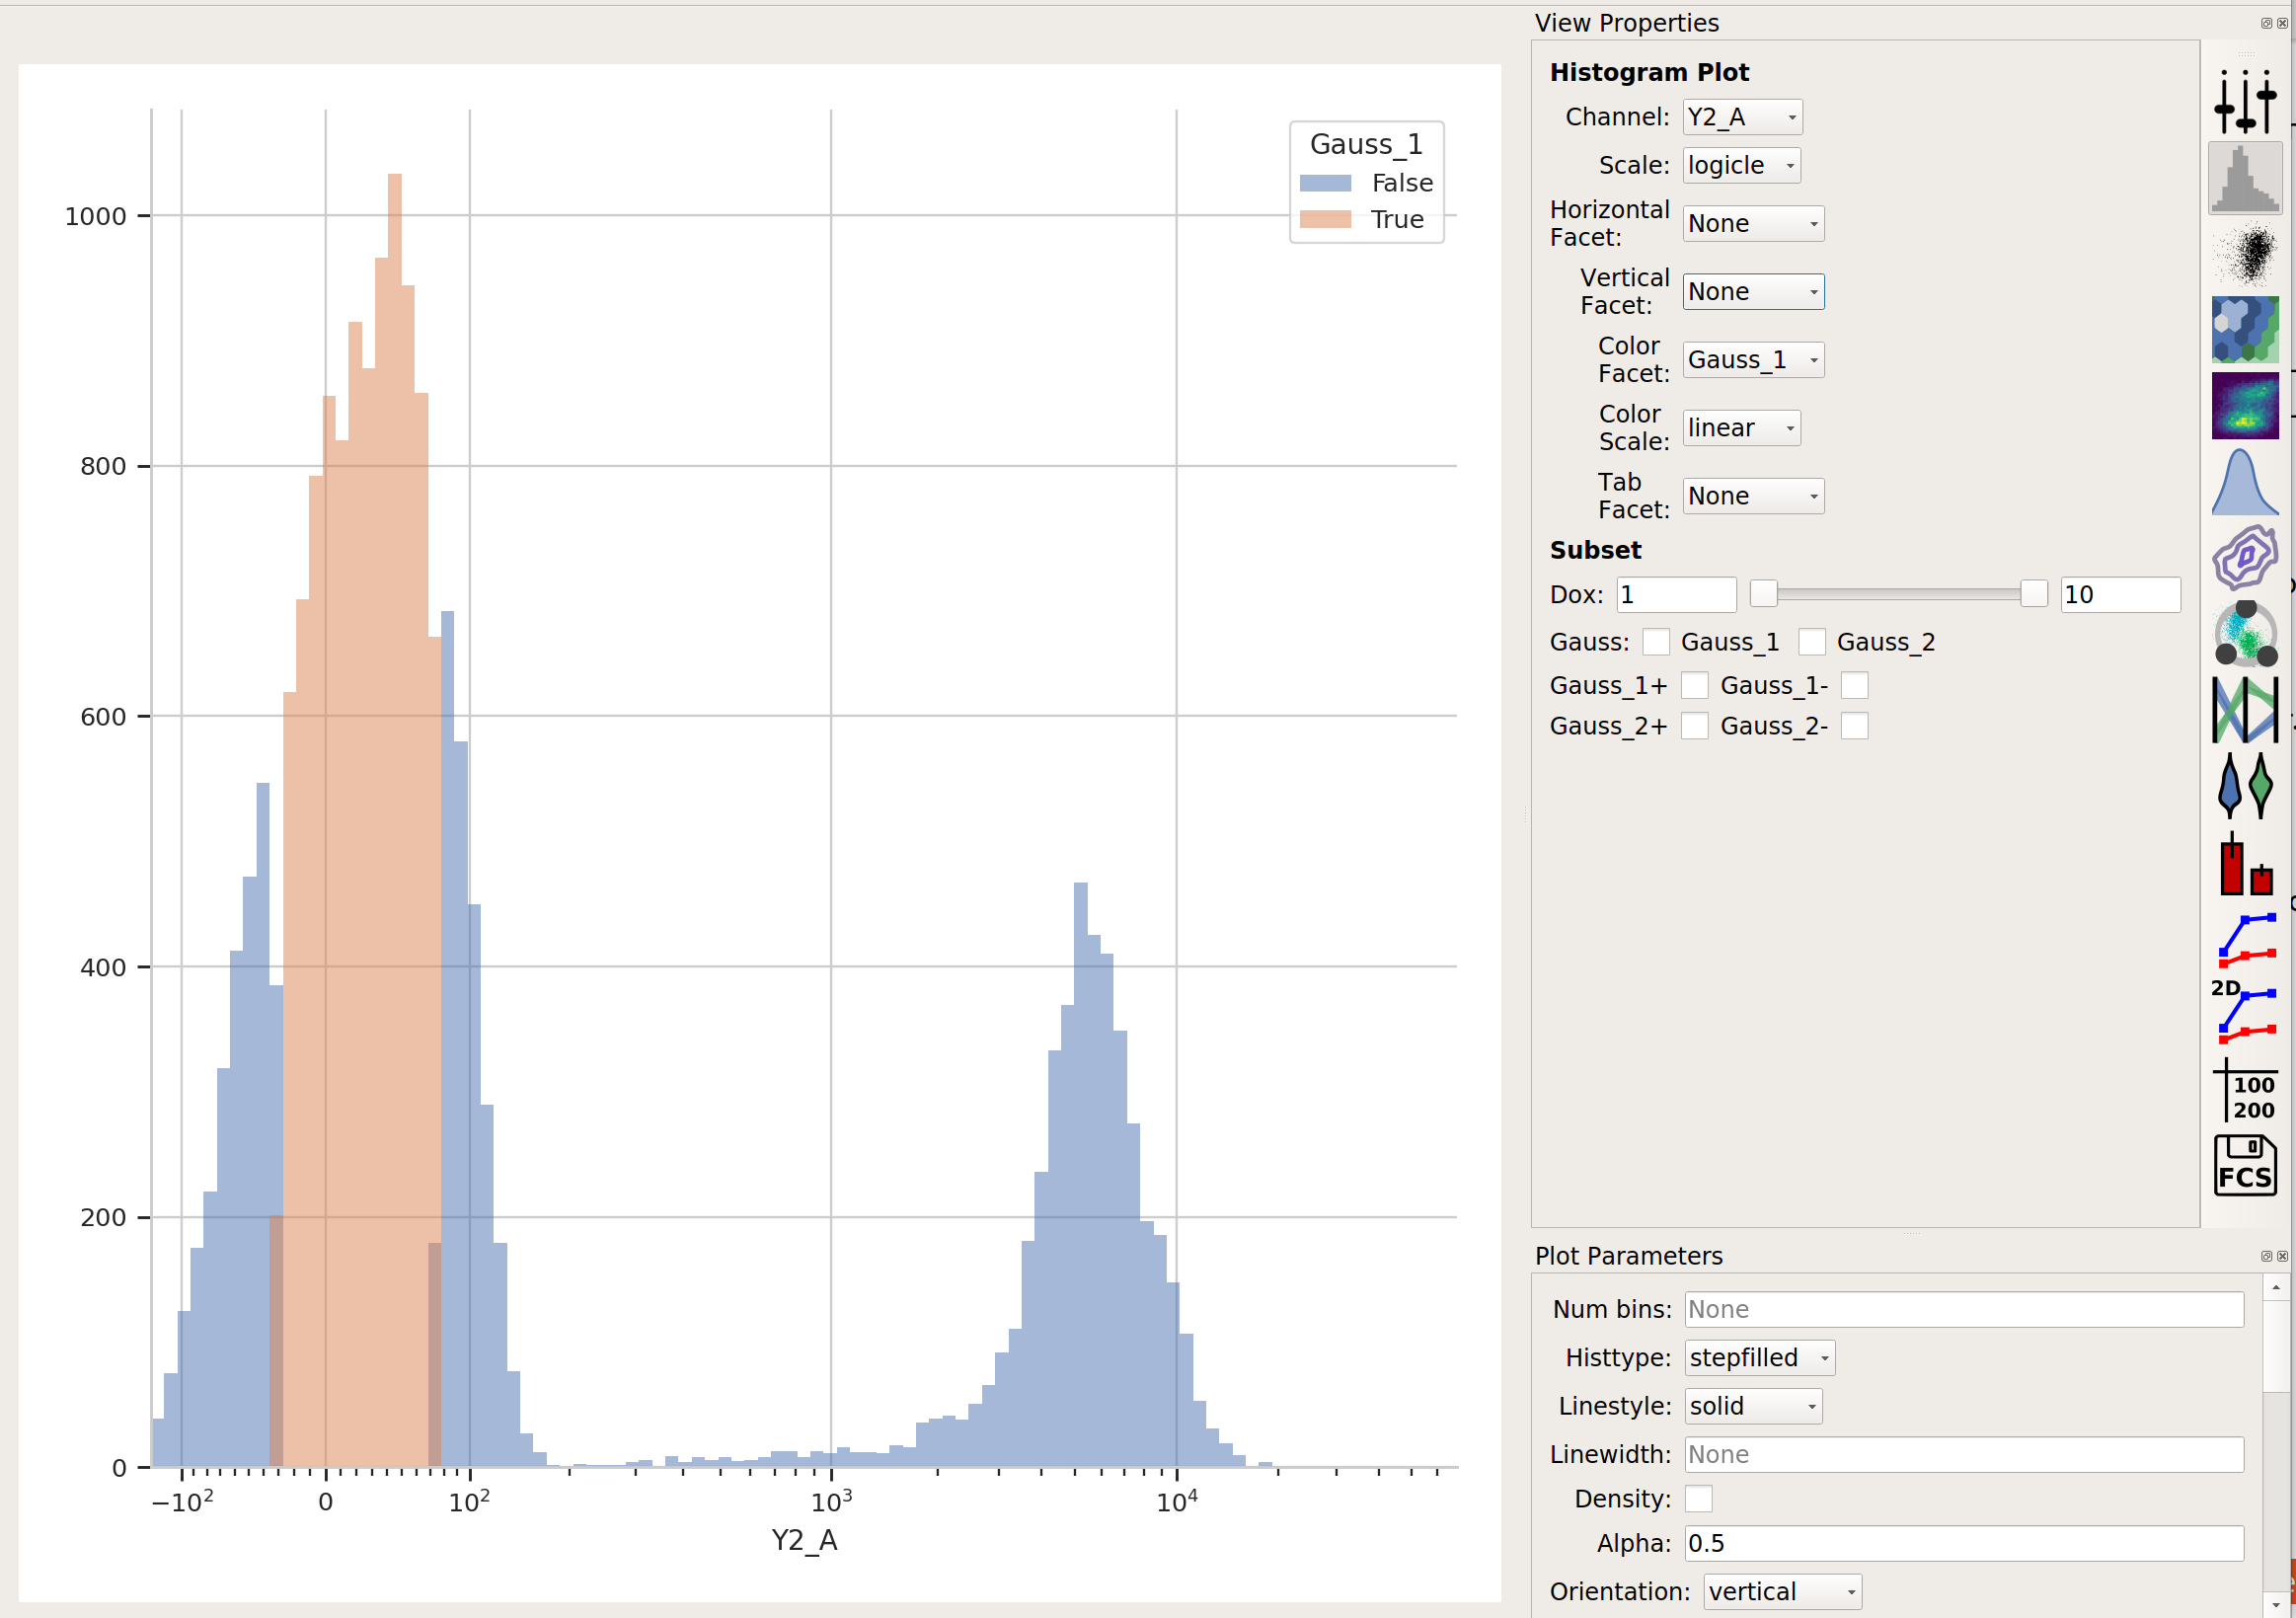This screenshot has height=1618, width=2296.
Task: Select the Histogram plot view icon
Action: 2245,178
